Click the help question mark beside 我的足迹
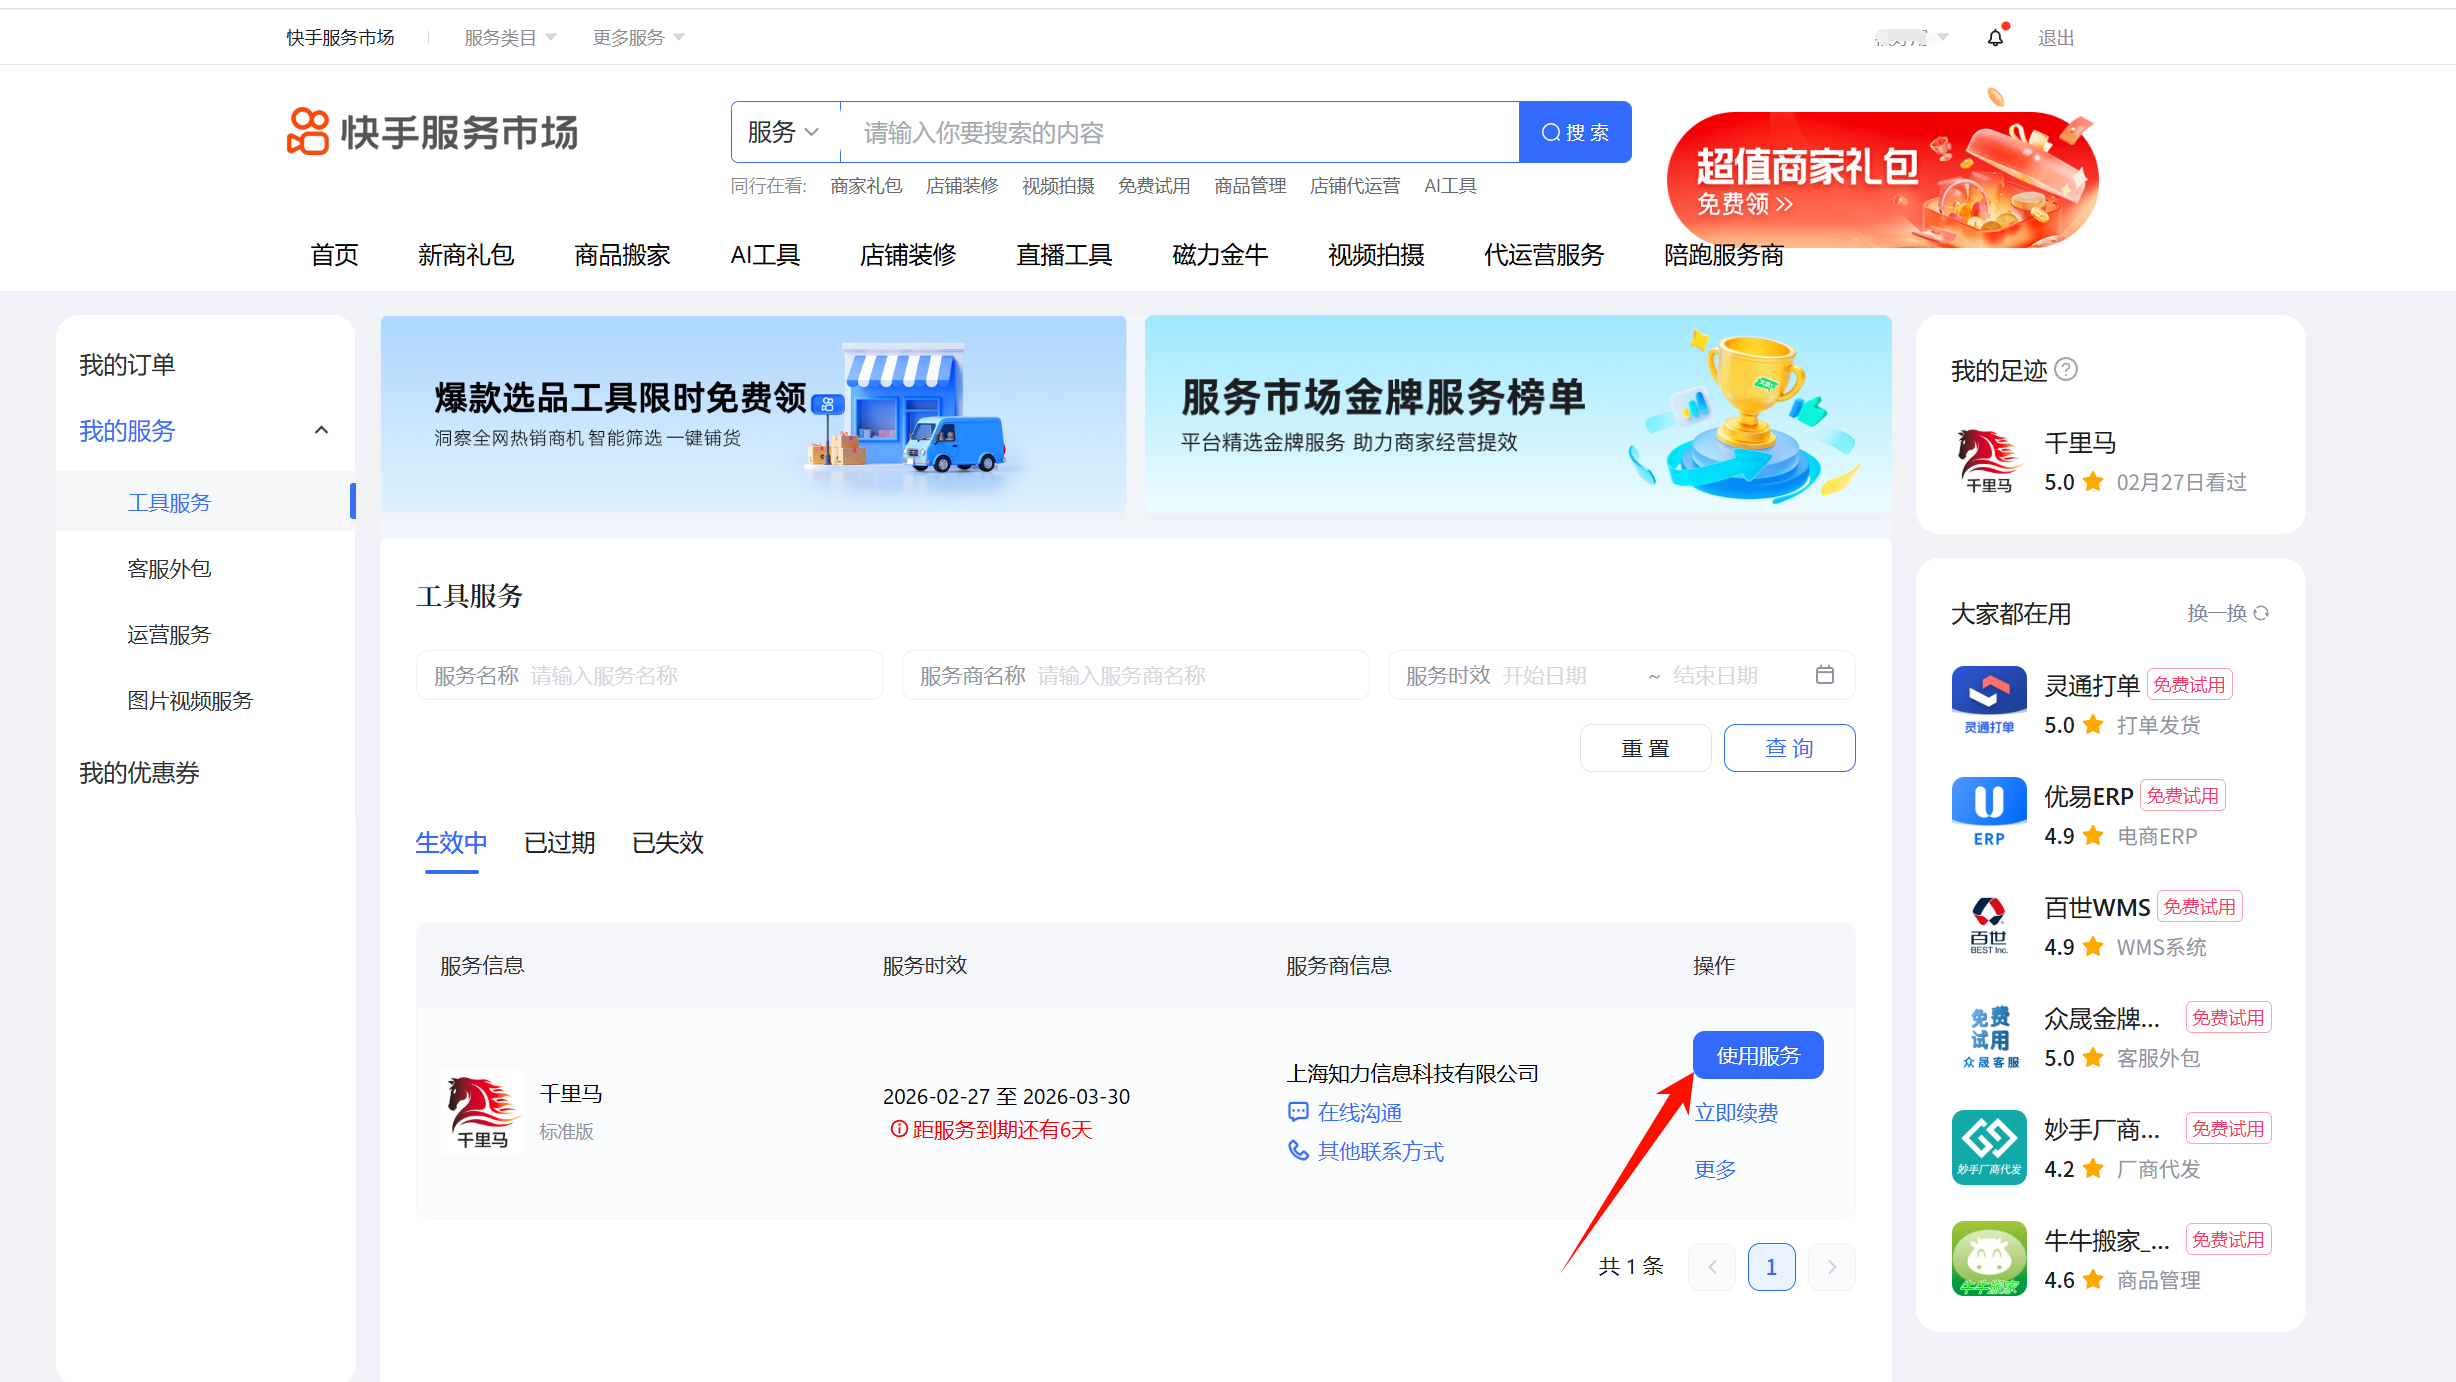The width and height of the screenshot is (2456, 1382). [x=2066, y=370]
